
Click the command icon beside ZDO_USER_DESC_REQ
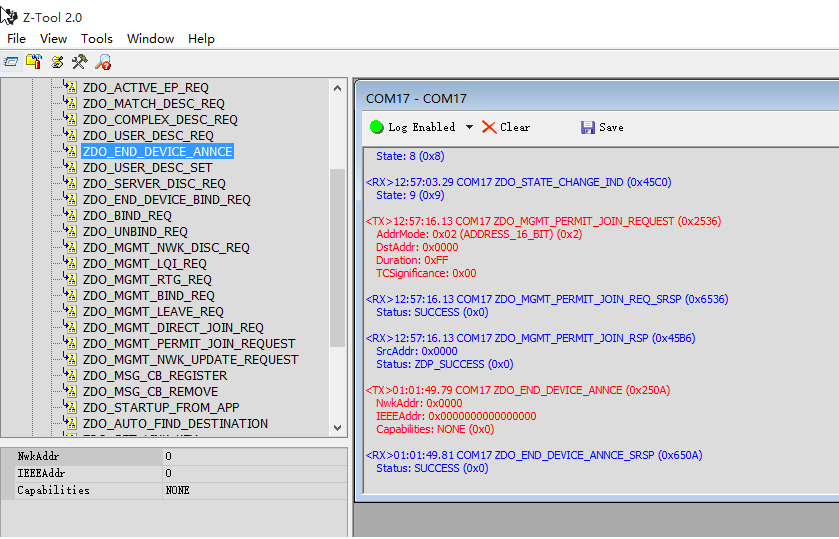click(70, 135)
